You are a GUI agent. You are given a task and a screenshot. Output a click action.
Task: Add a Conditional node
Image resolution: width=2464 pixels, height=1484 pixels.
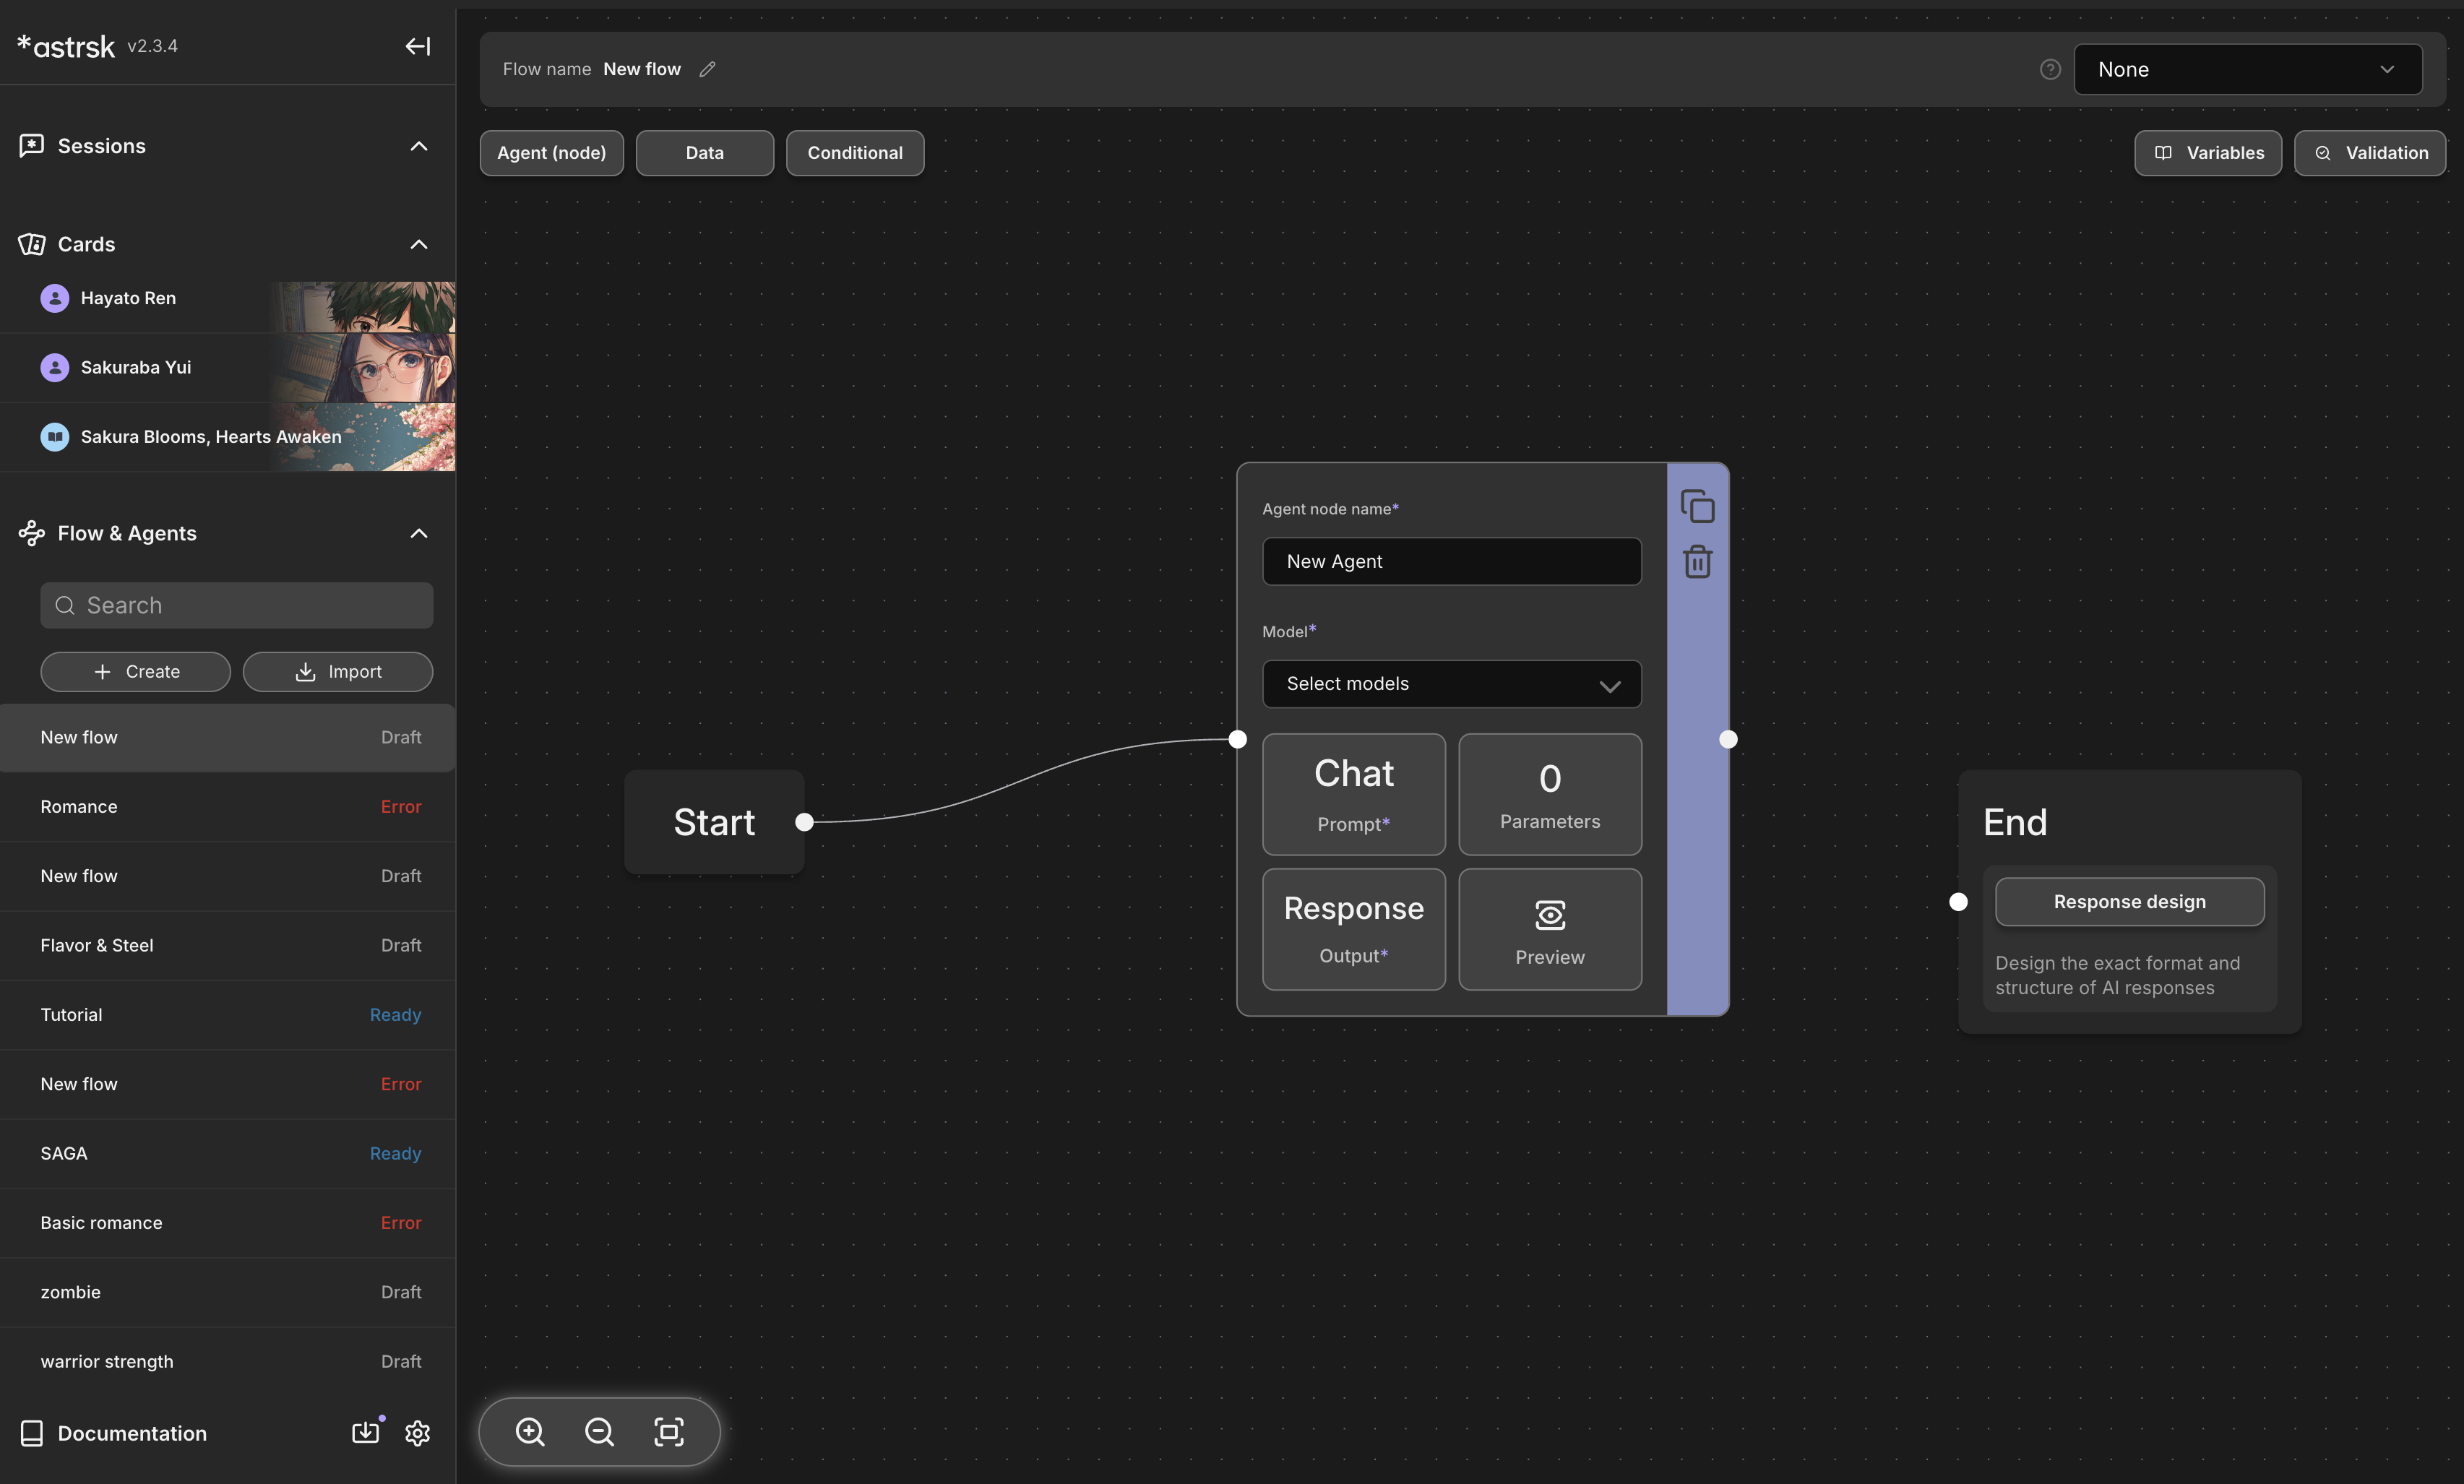(854, 153)
